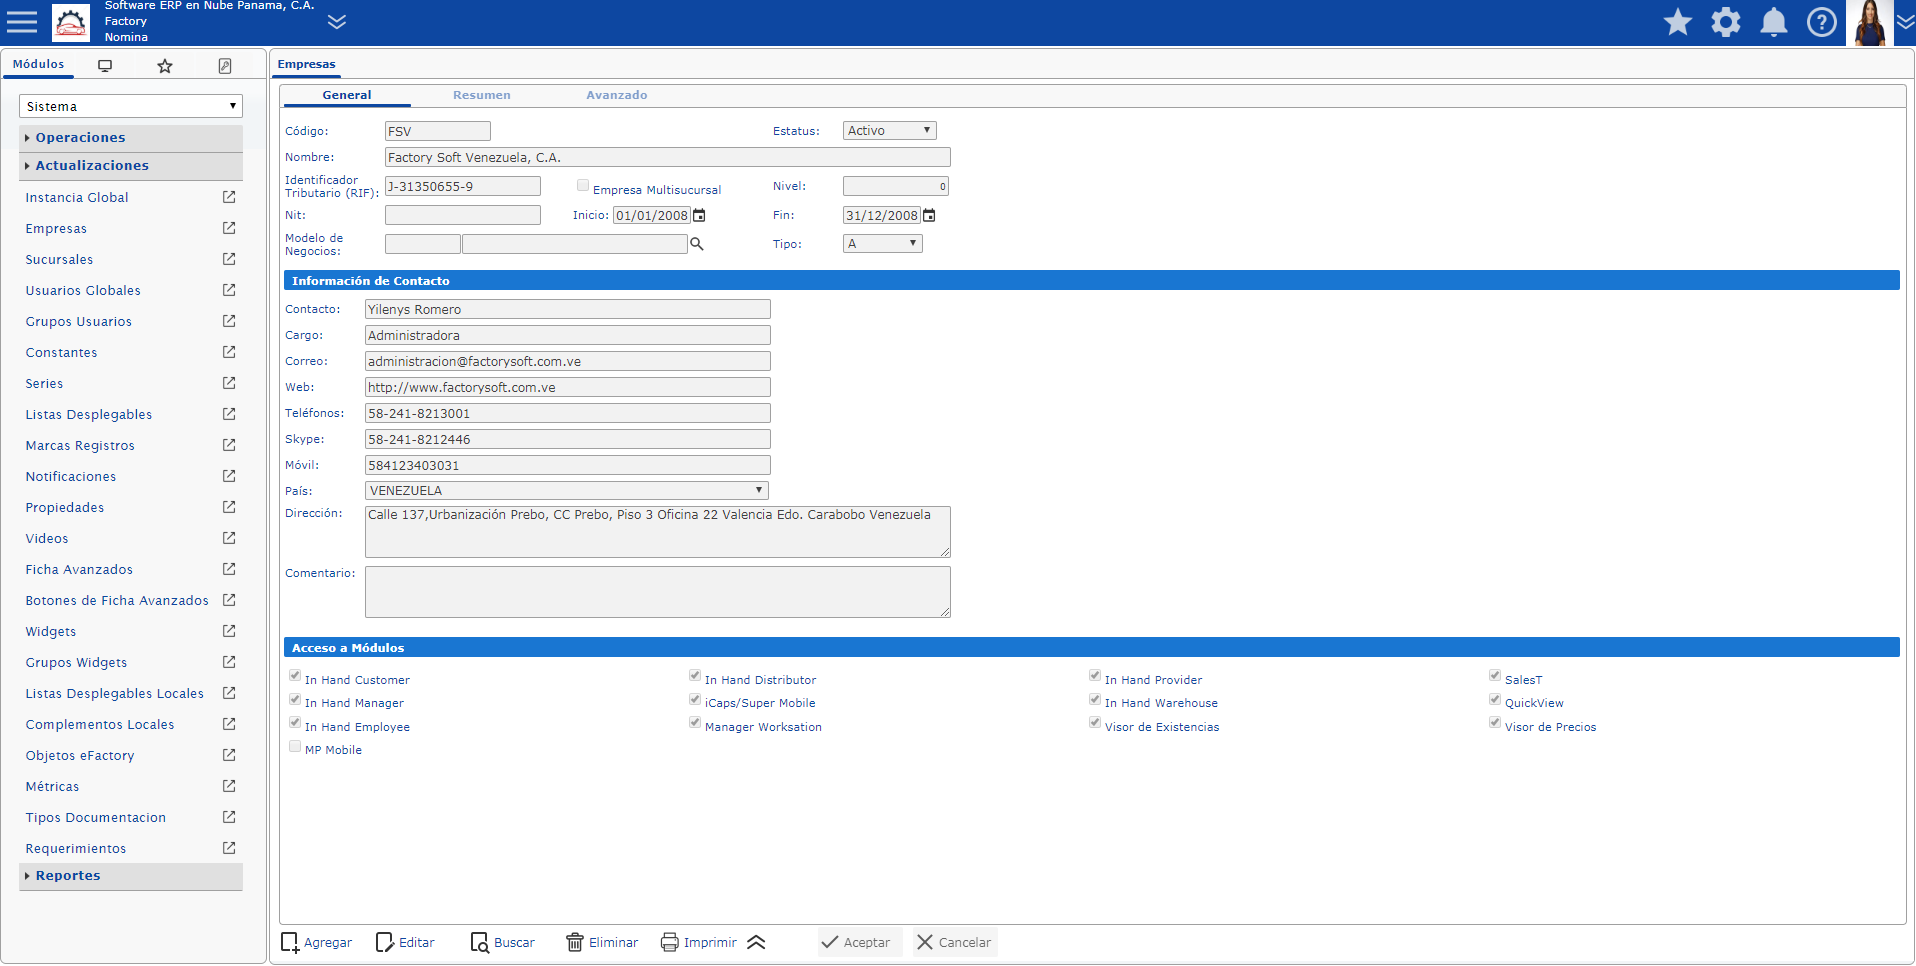The height and width of the screenshot is (966, 1916).
Task: Click Modelo de Negocios search magnifier
Action: coord(697,244)
